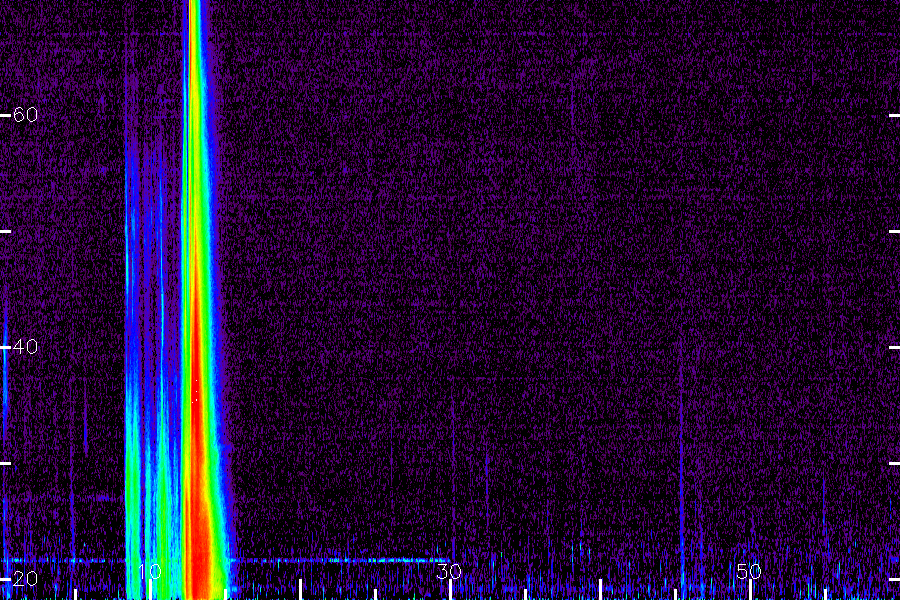Click the "30" horizontal axis label
The image size is (900, 600).
449,571
